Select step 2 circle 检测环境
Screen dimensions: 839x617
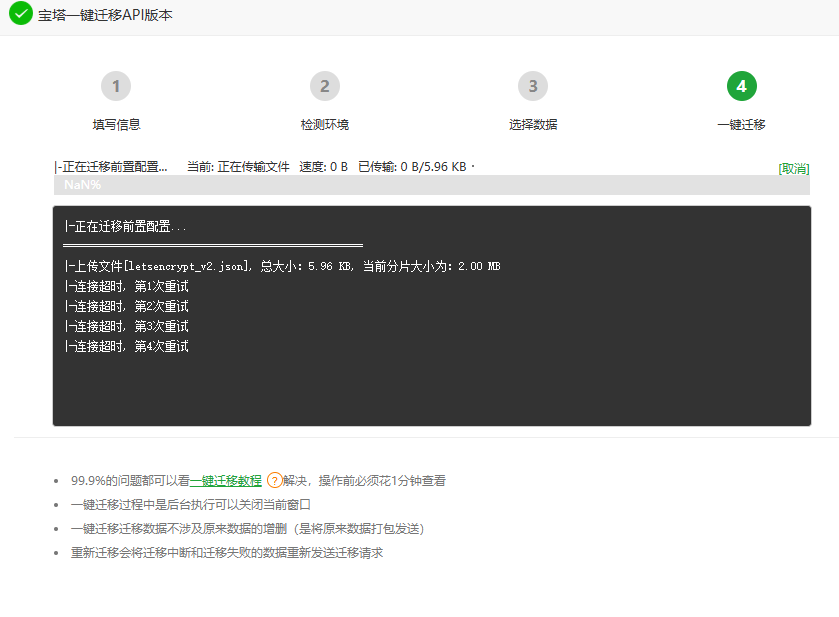(x=324, y=86)
